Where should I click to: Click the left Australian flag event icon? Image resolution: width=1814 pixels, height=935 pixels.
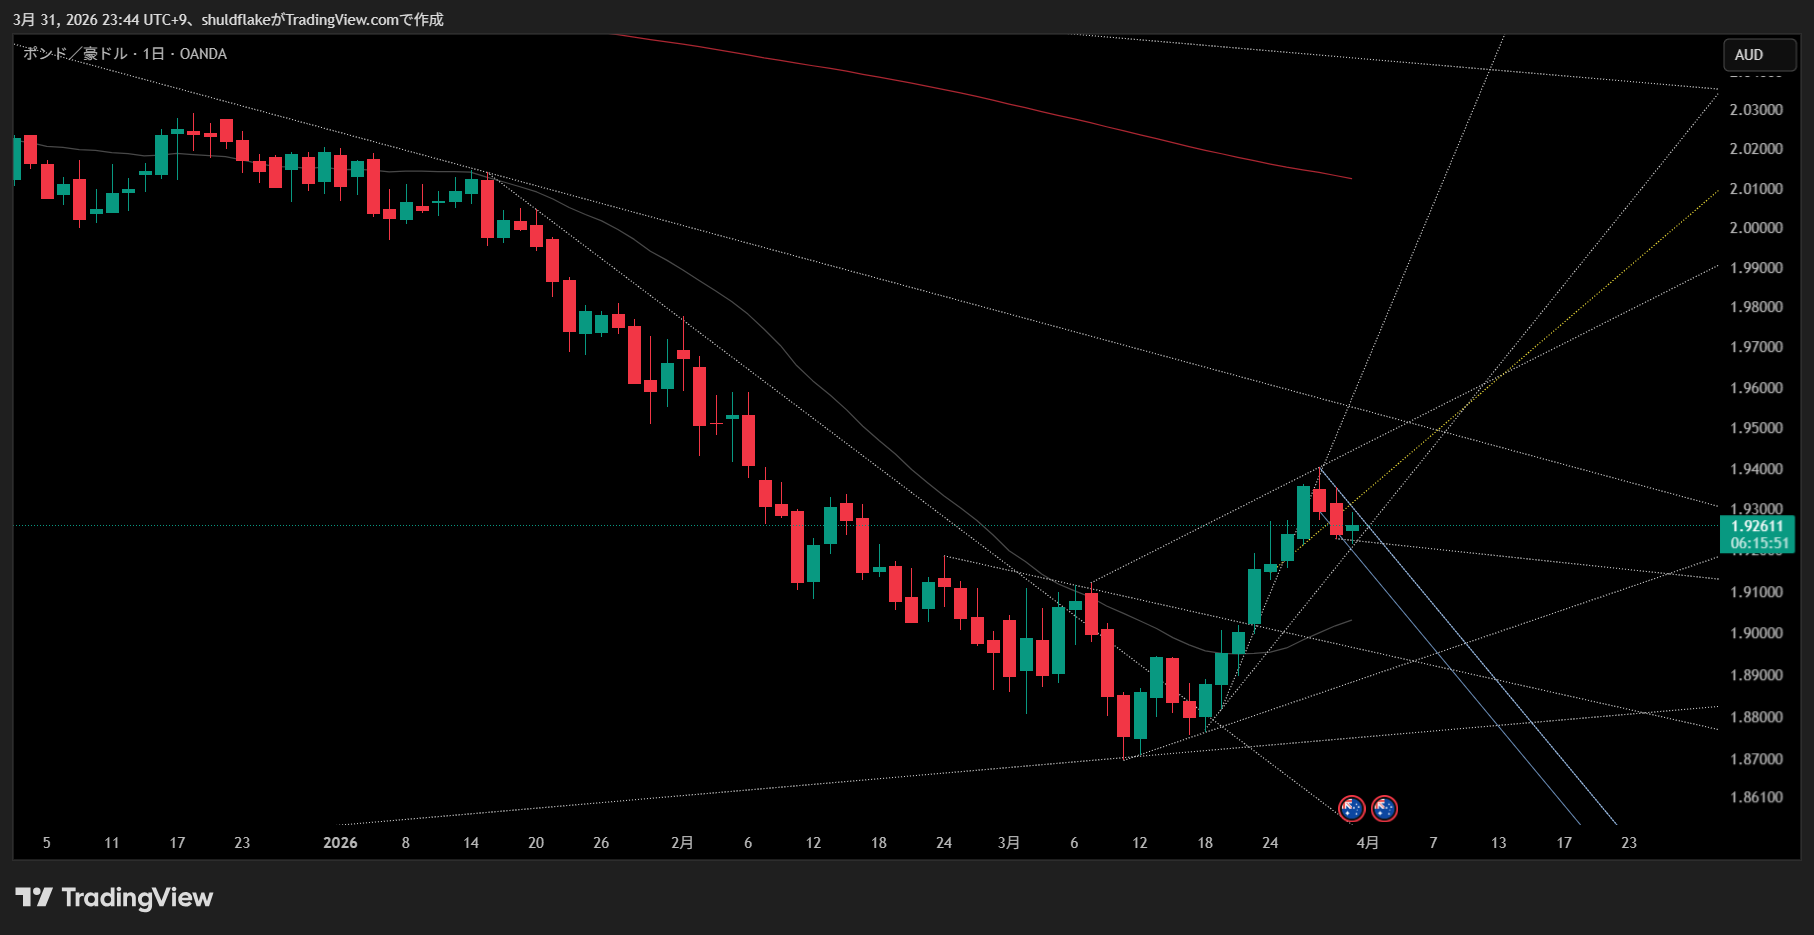1351,808
